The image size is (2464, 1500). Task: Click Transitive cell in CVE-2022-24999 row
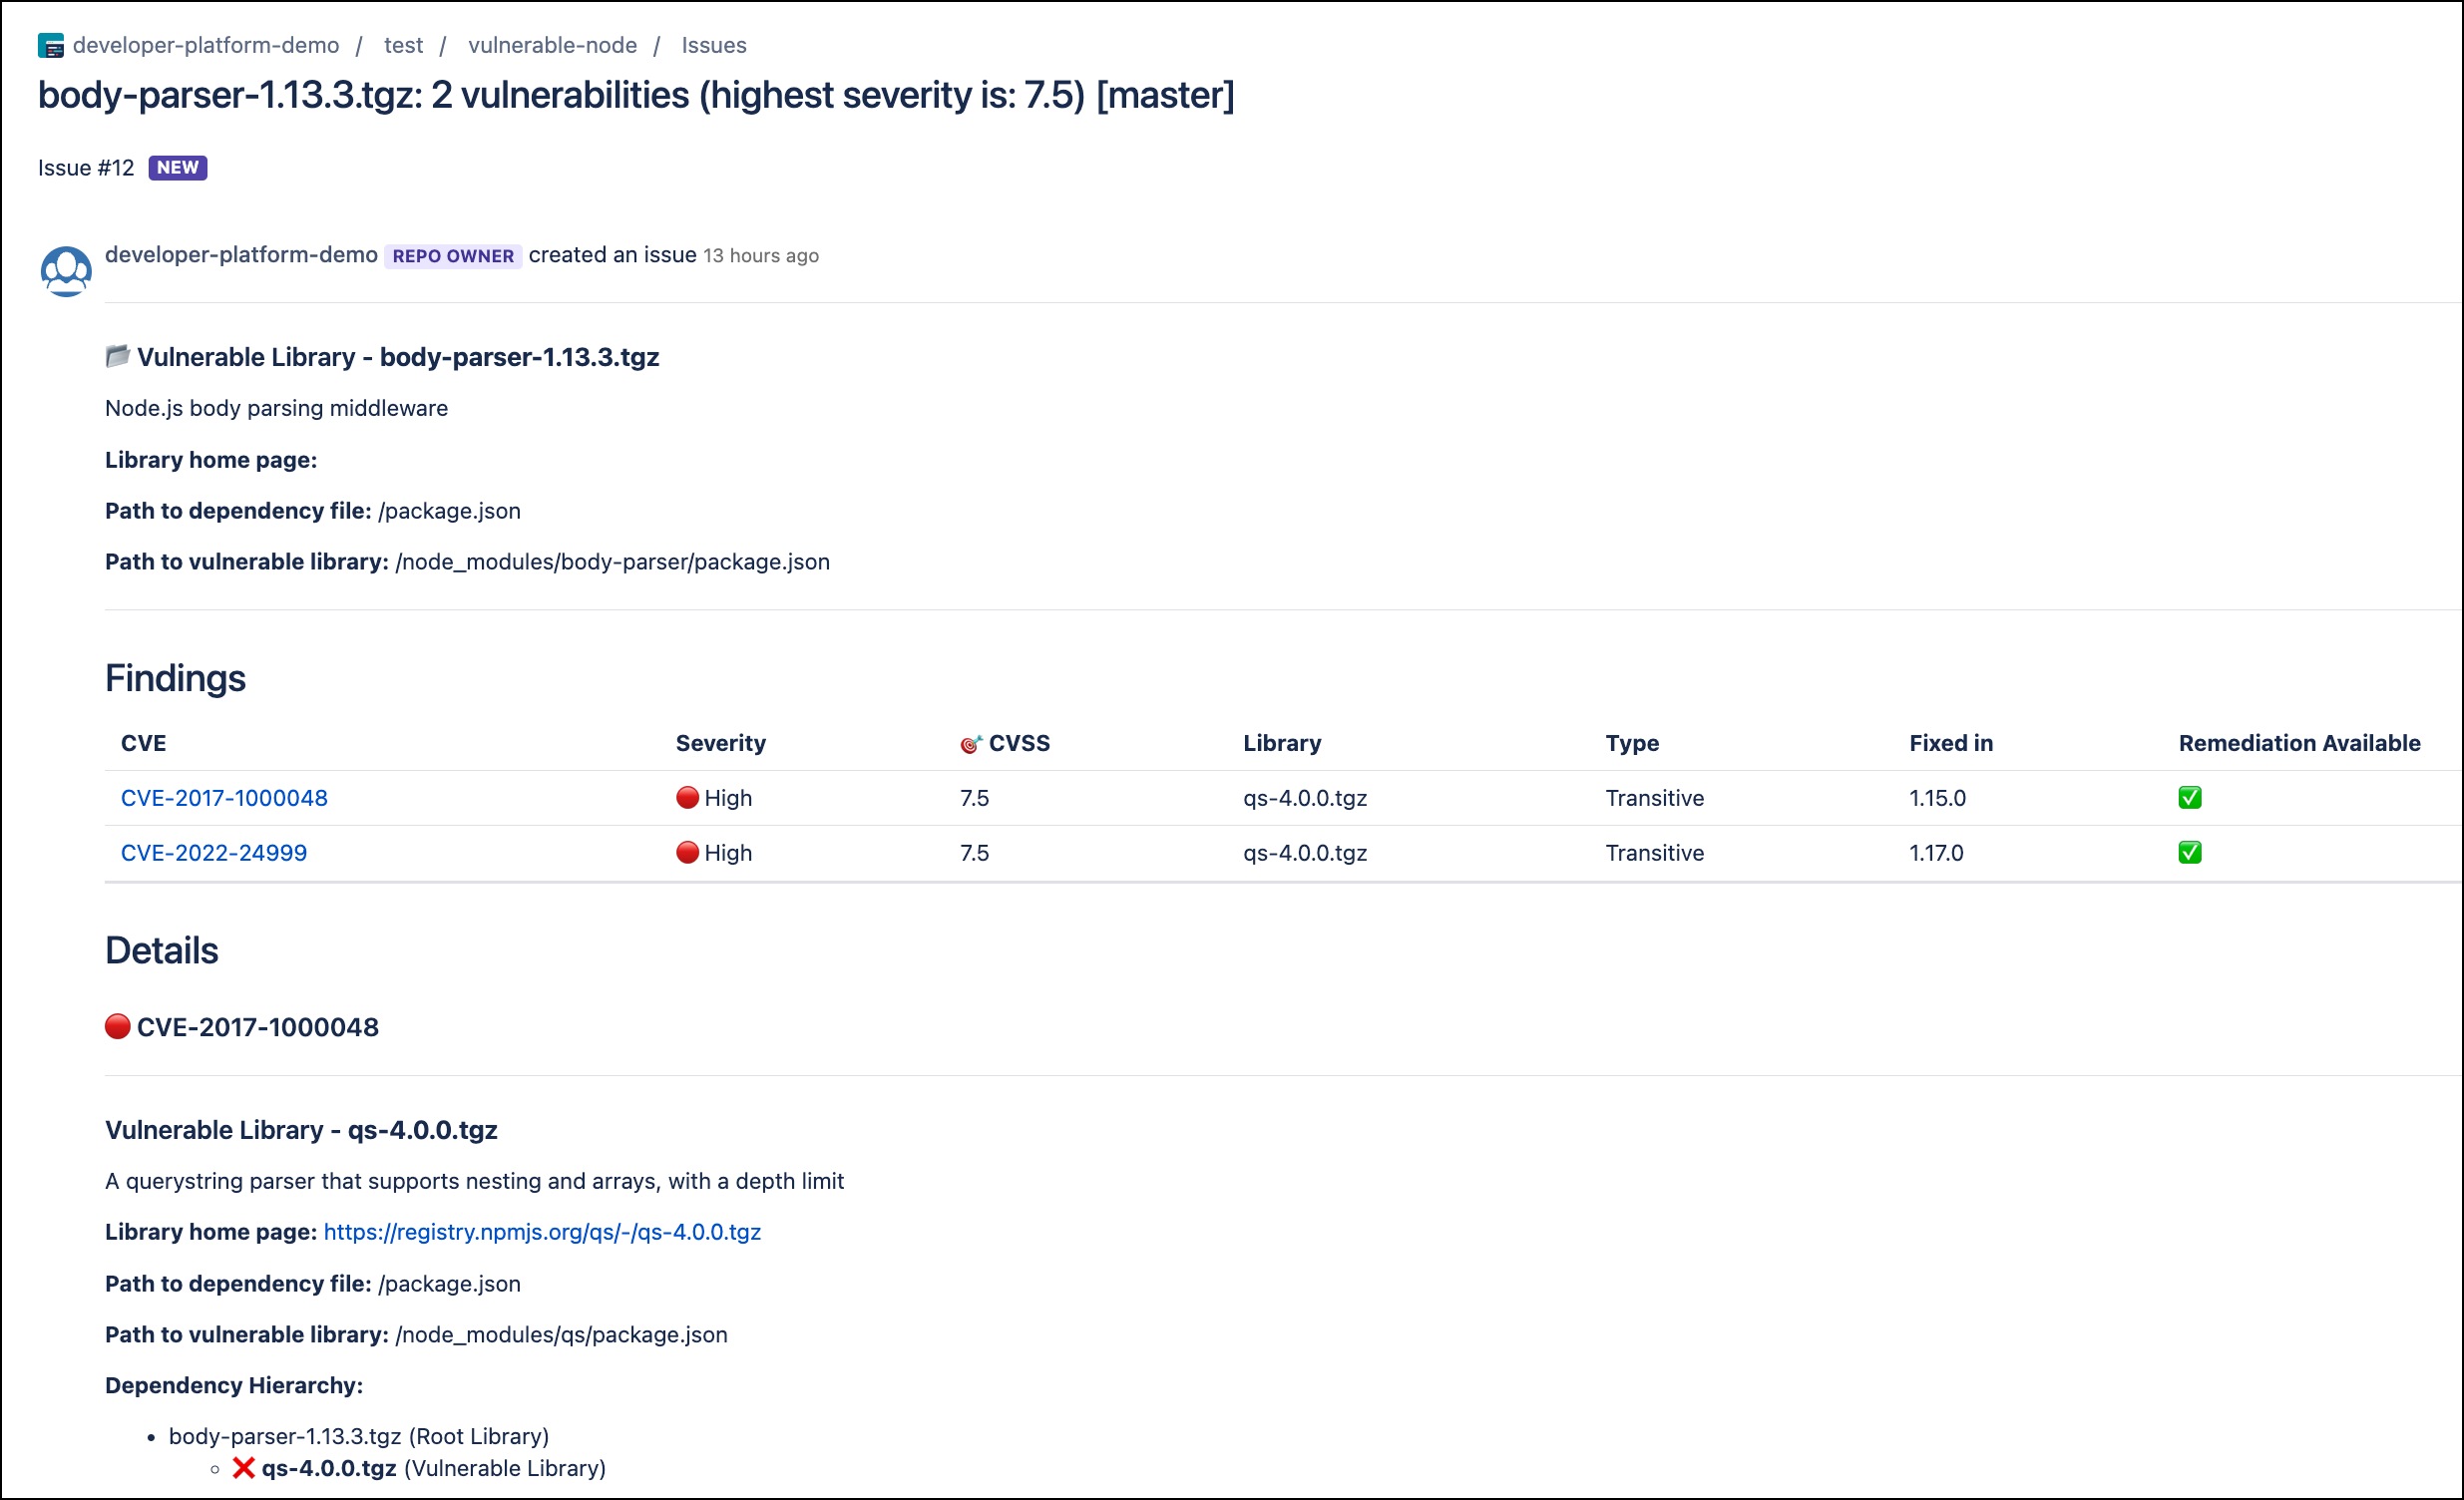pos(1655,853)
